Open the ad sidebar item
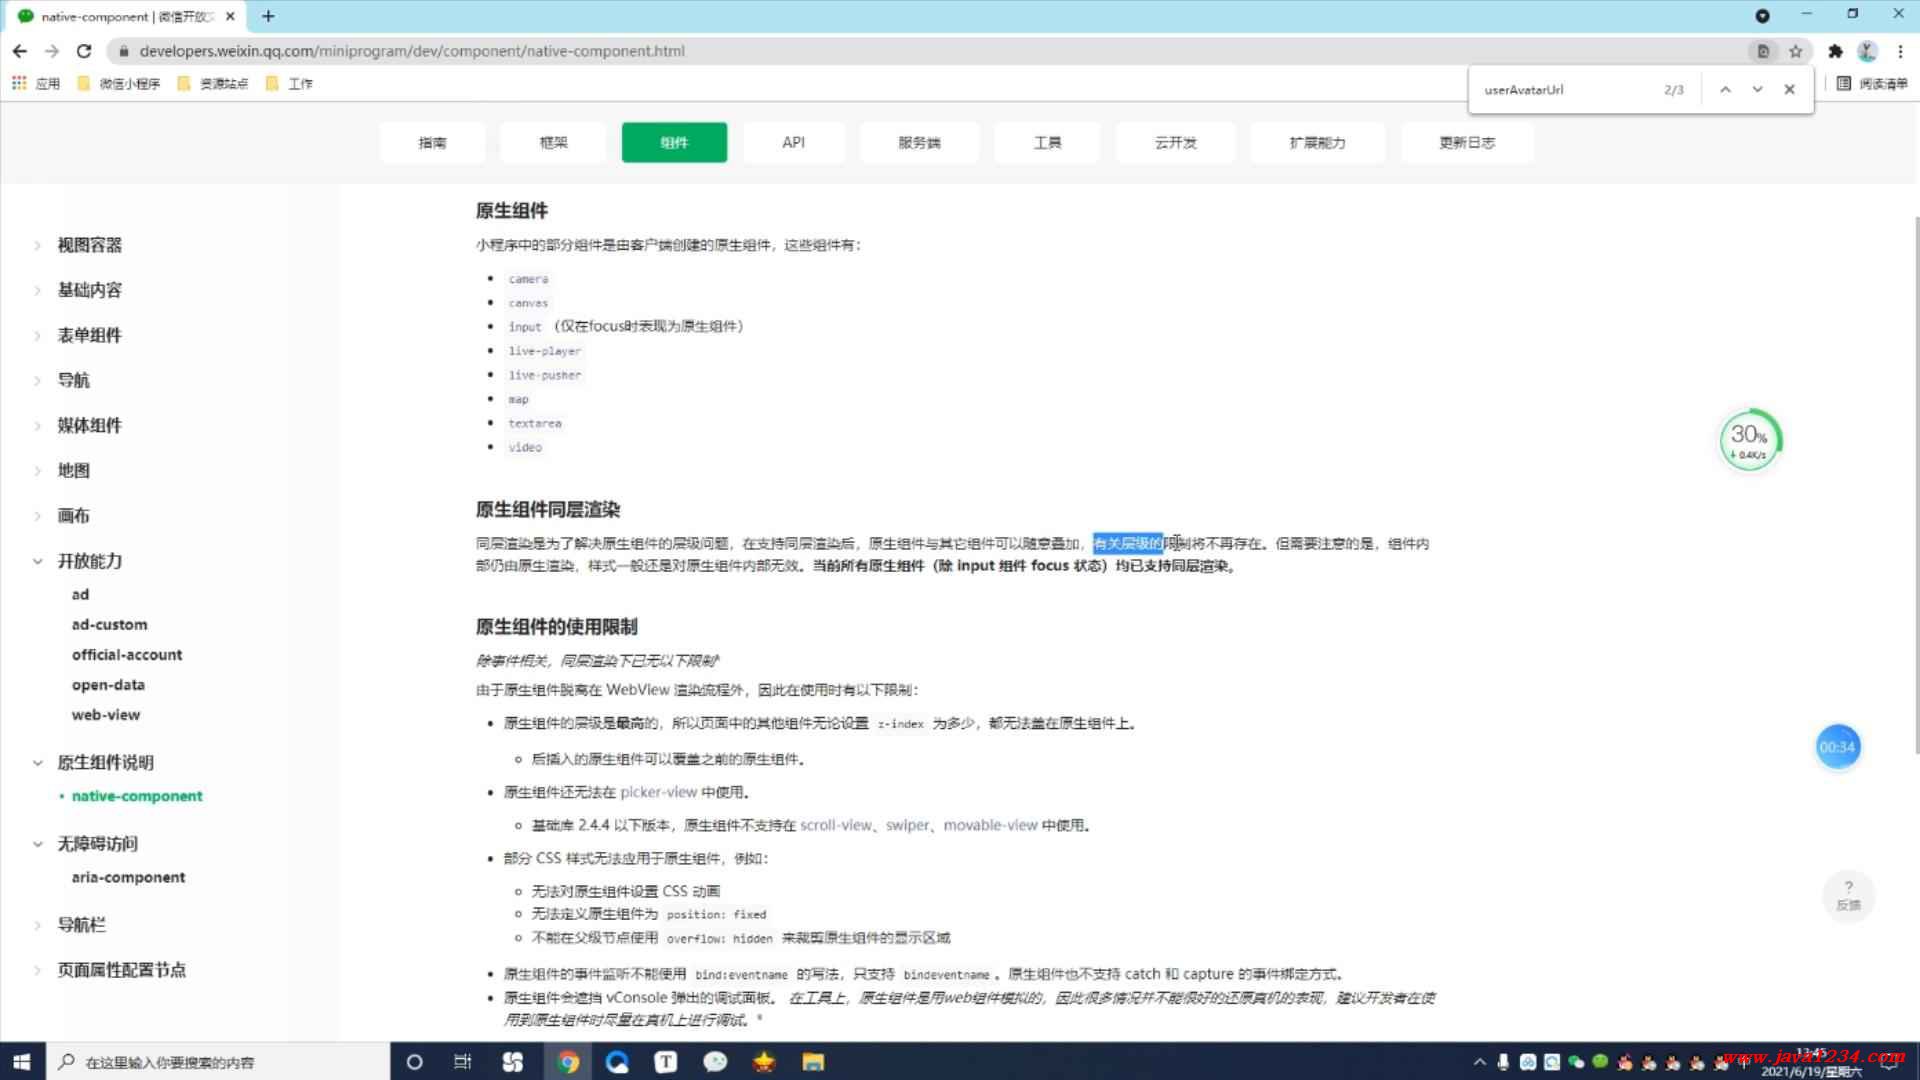1920x1080 pixels. 80,594
